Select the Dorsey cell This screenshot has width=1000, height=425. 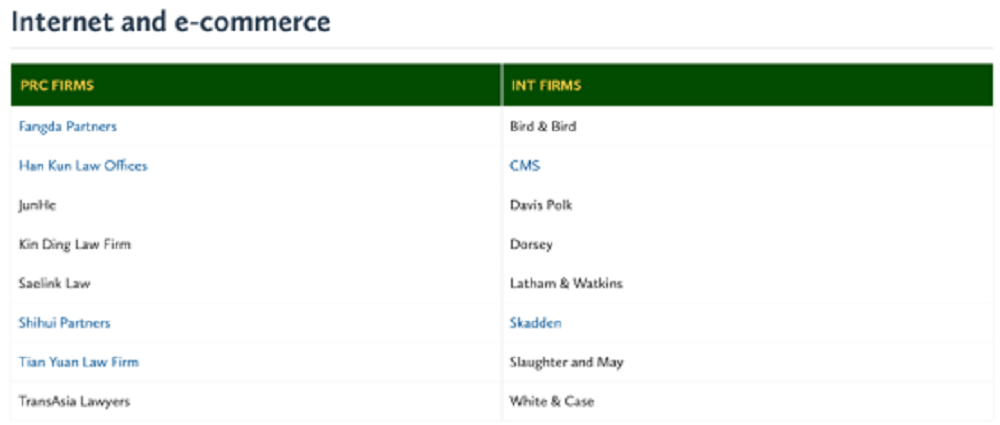[x=748, y=244]
